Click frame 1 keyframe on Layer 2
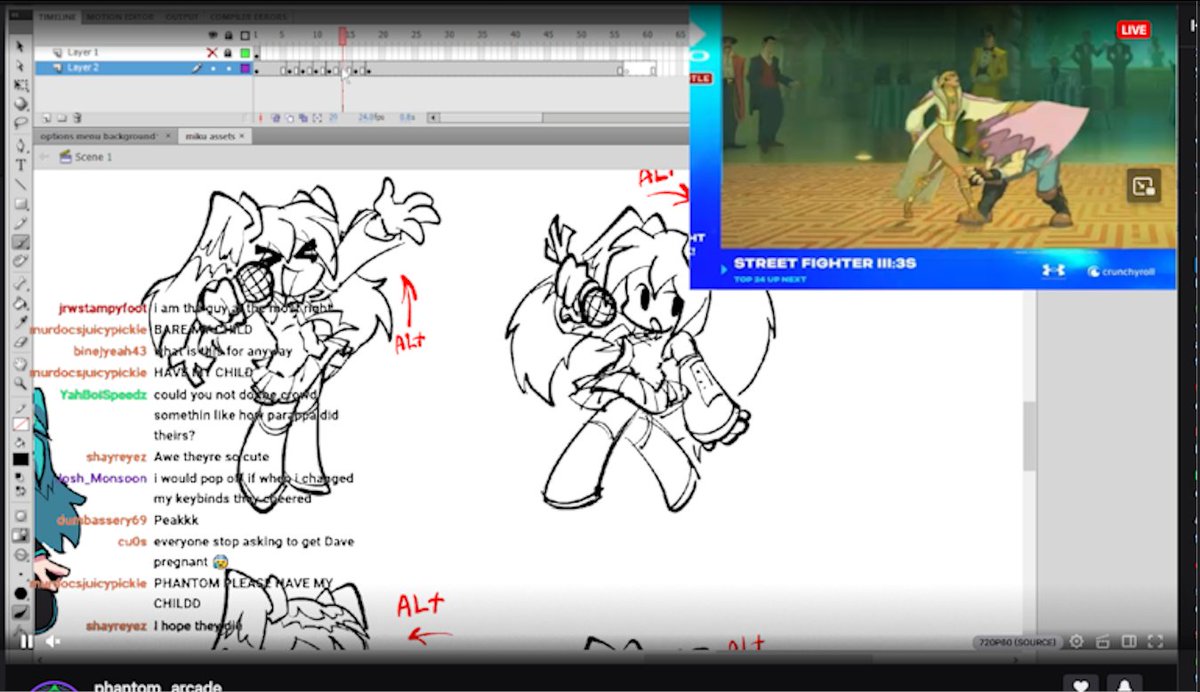Viewport: 1200px width, 692px height. pyautogui.click(x=257, y=68)
